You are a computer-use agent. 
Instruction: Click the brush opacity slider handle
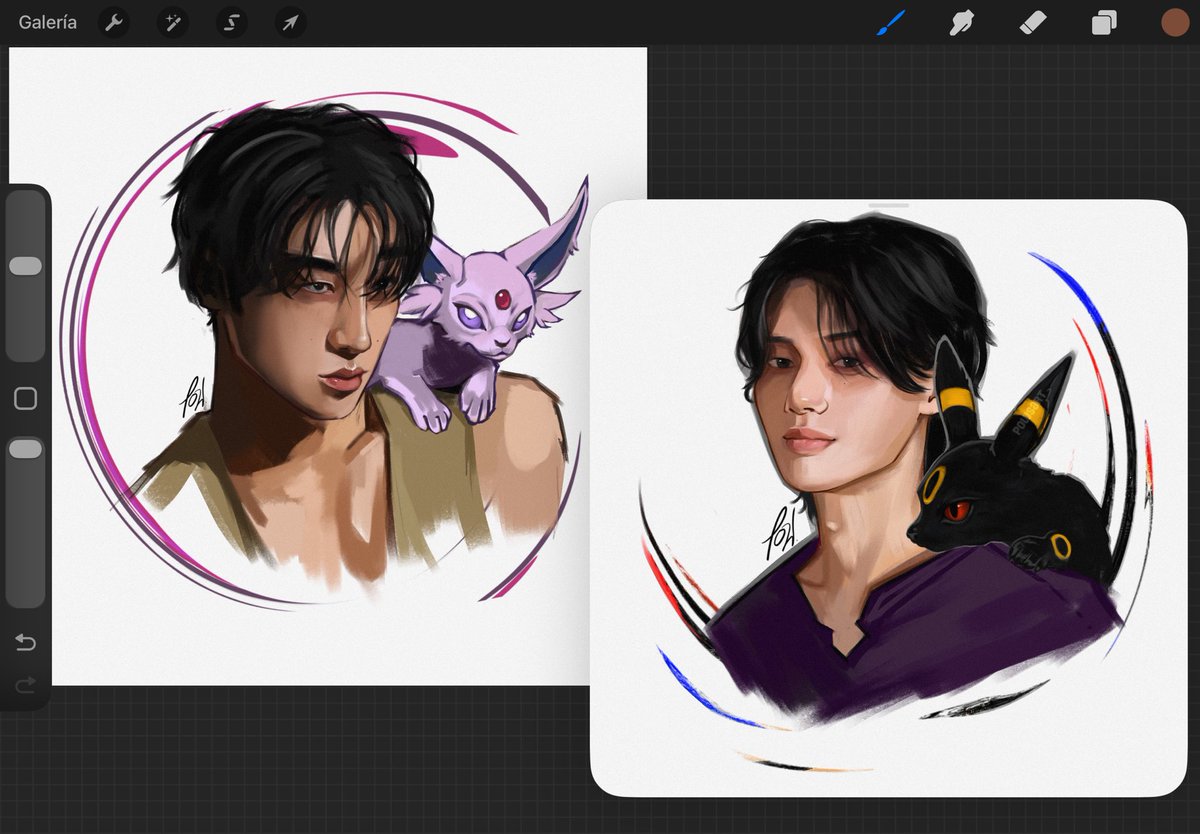coord(25,450)
